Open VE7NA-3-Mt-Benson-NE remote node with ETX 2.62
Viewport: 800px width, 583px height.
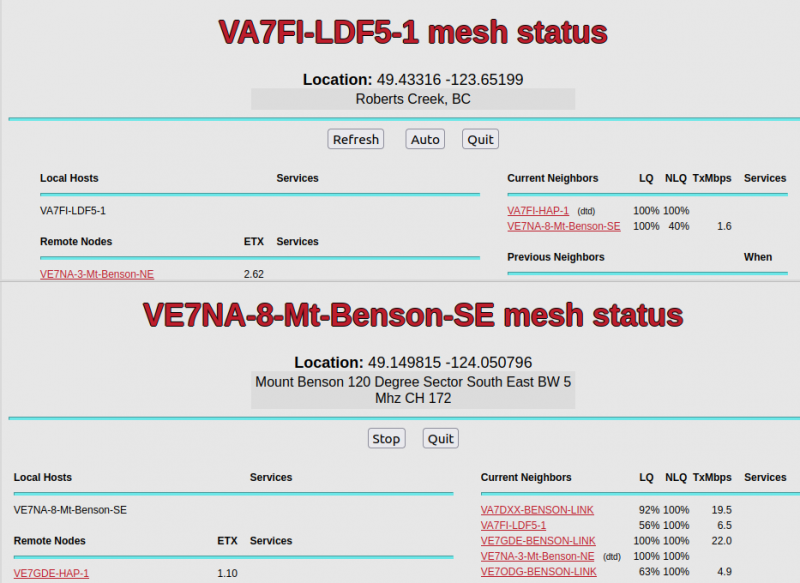pos(97,274)
